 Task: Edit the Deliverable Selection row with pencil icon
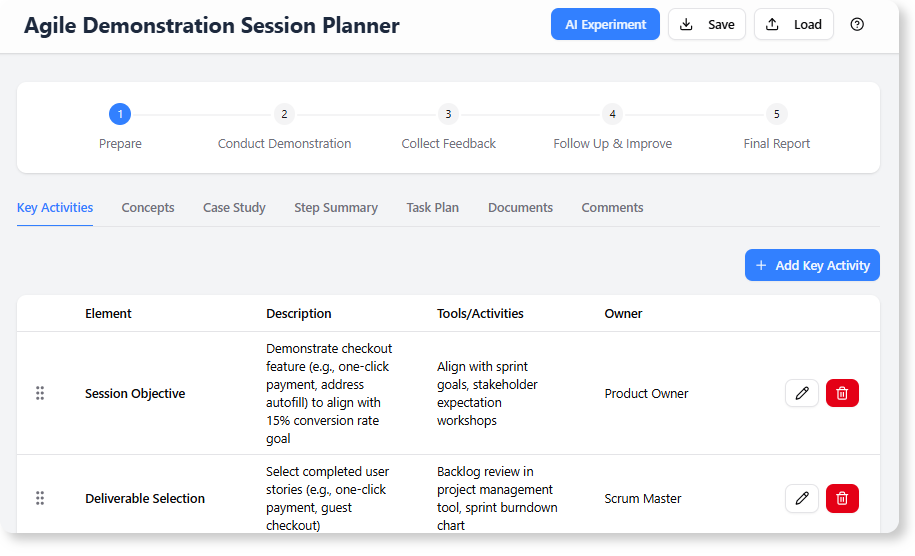point(802,499)
